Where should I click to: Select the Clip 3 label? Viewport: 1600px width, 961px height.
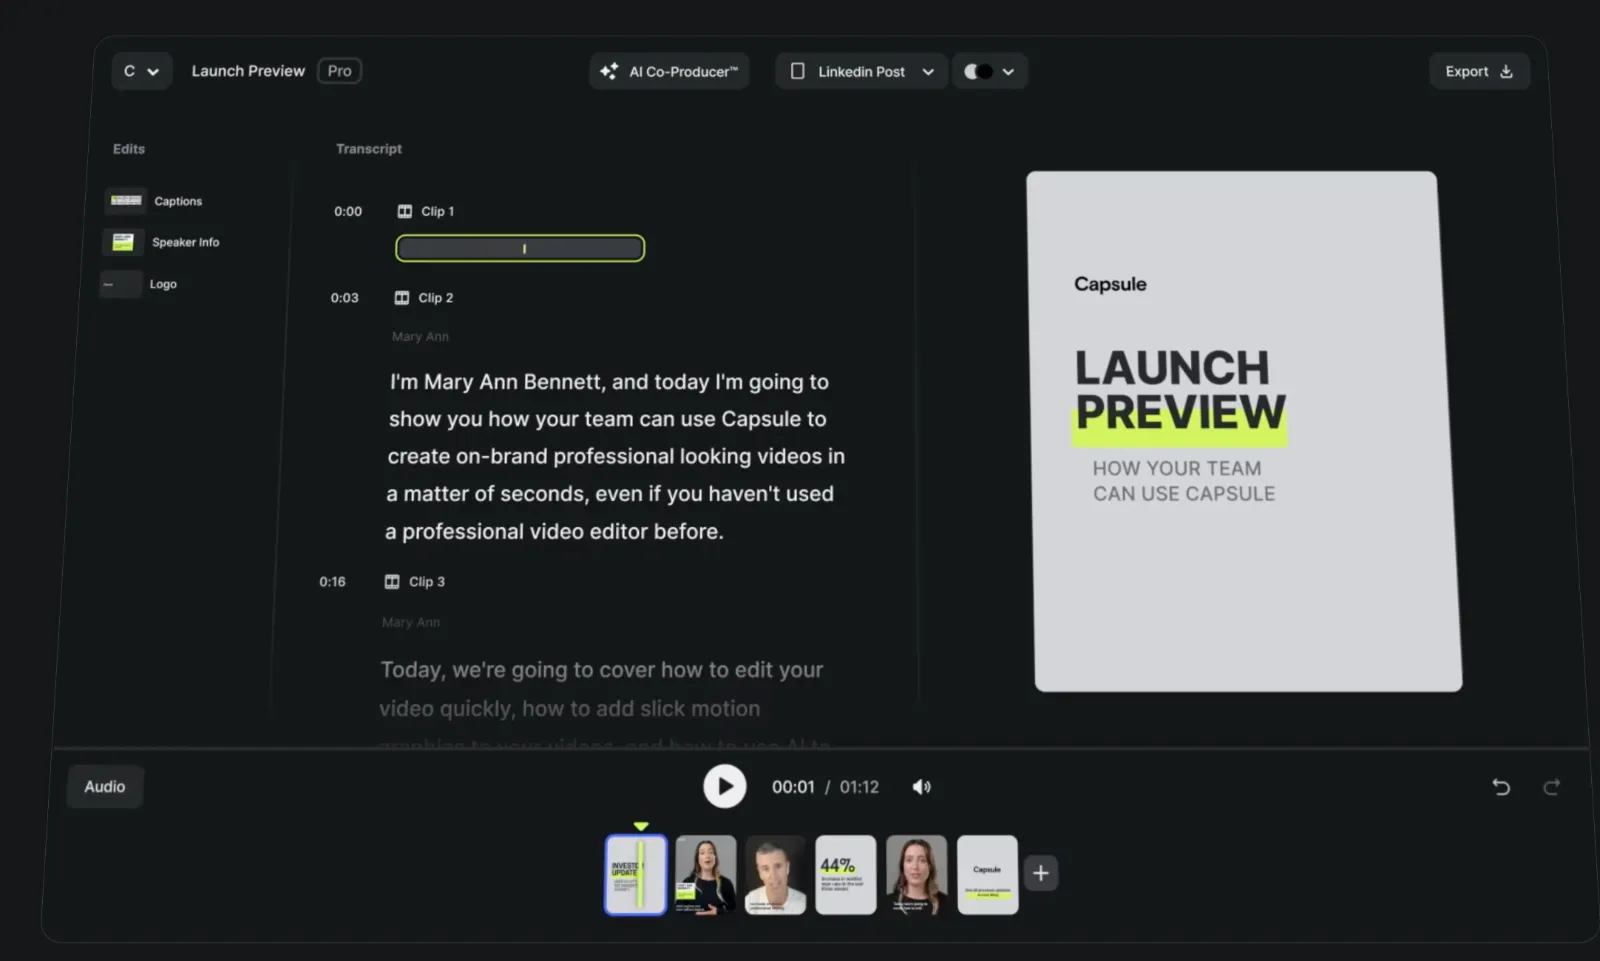click(427, 582)
